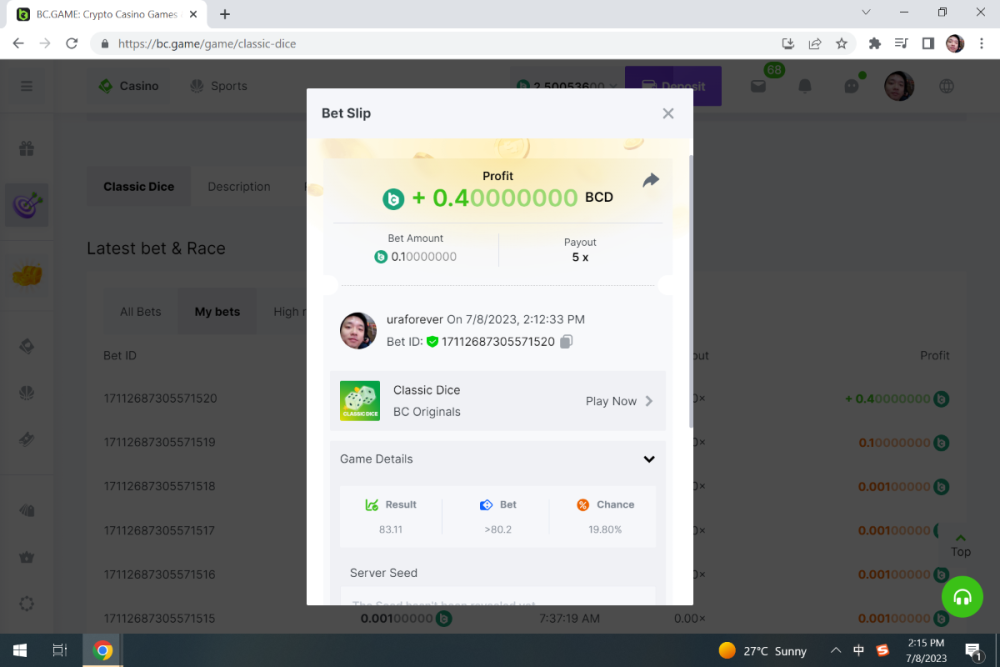The image size is (1000, 667).
Task: Select the dartboard casino games sidebar icon
Action: click(x=26, y=204)
